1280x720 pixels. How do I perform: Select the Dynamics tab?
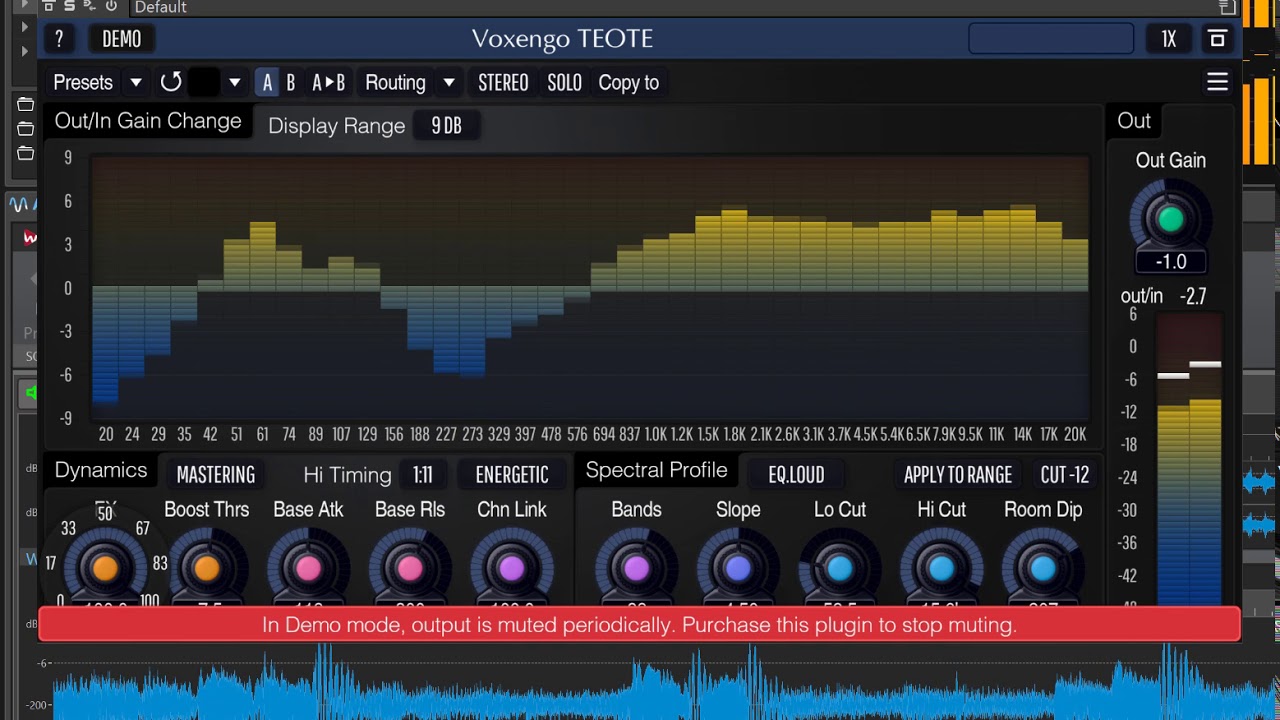pos(101,471)
